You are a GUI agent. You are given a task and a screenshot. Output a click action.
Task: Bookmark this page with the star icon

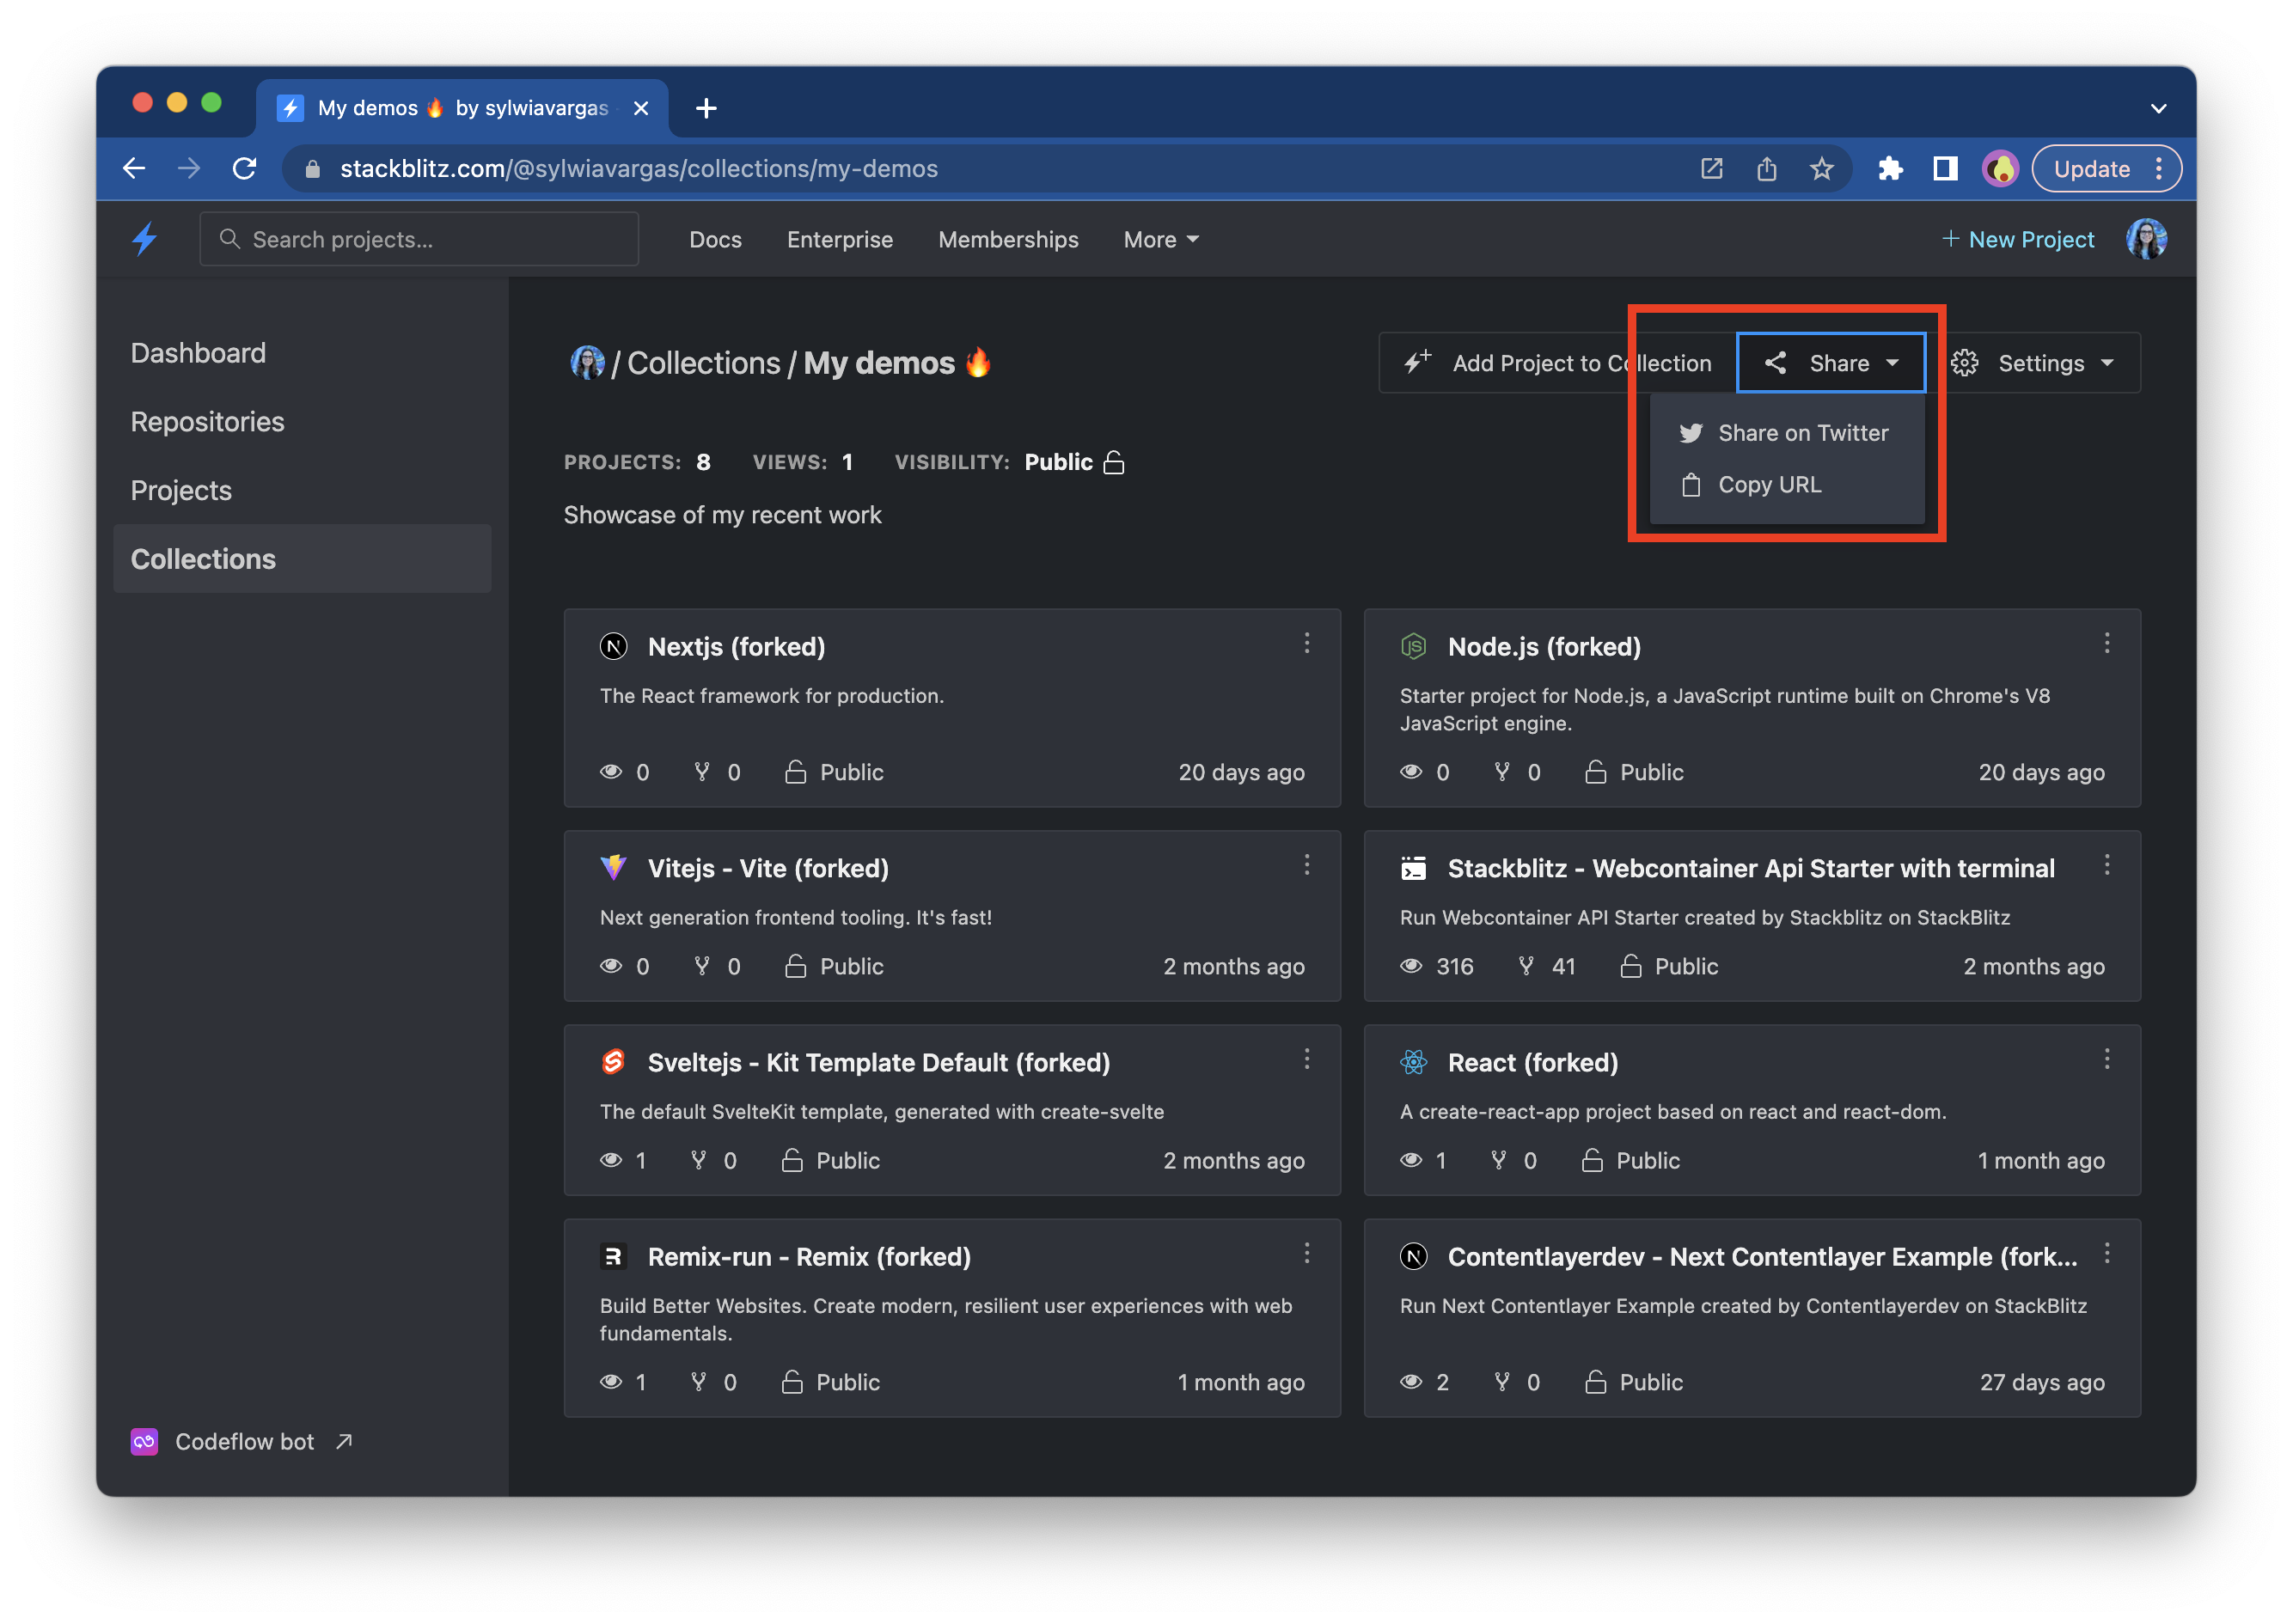(x=1821, y=169)
